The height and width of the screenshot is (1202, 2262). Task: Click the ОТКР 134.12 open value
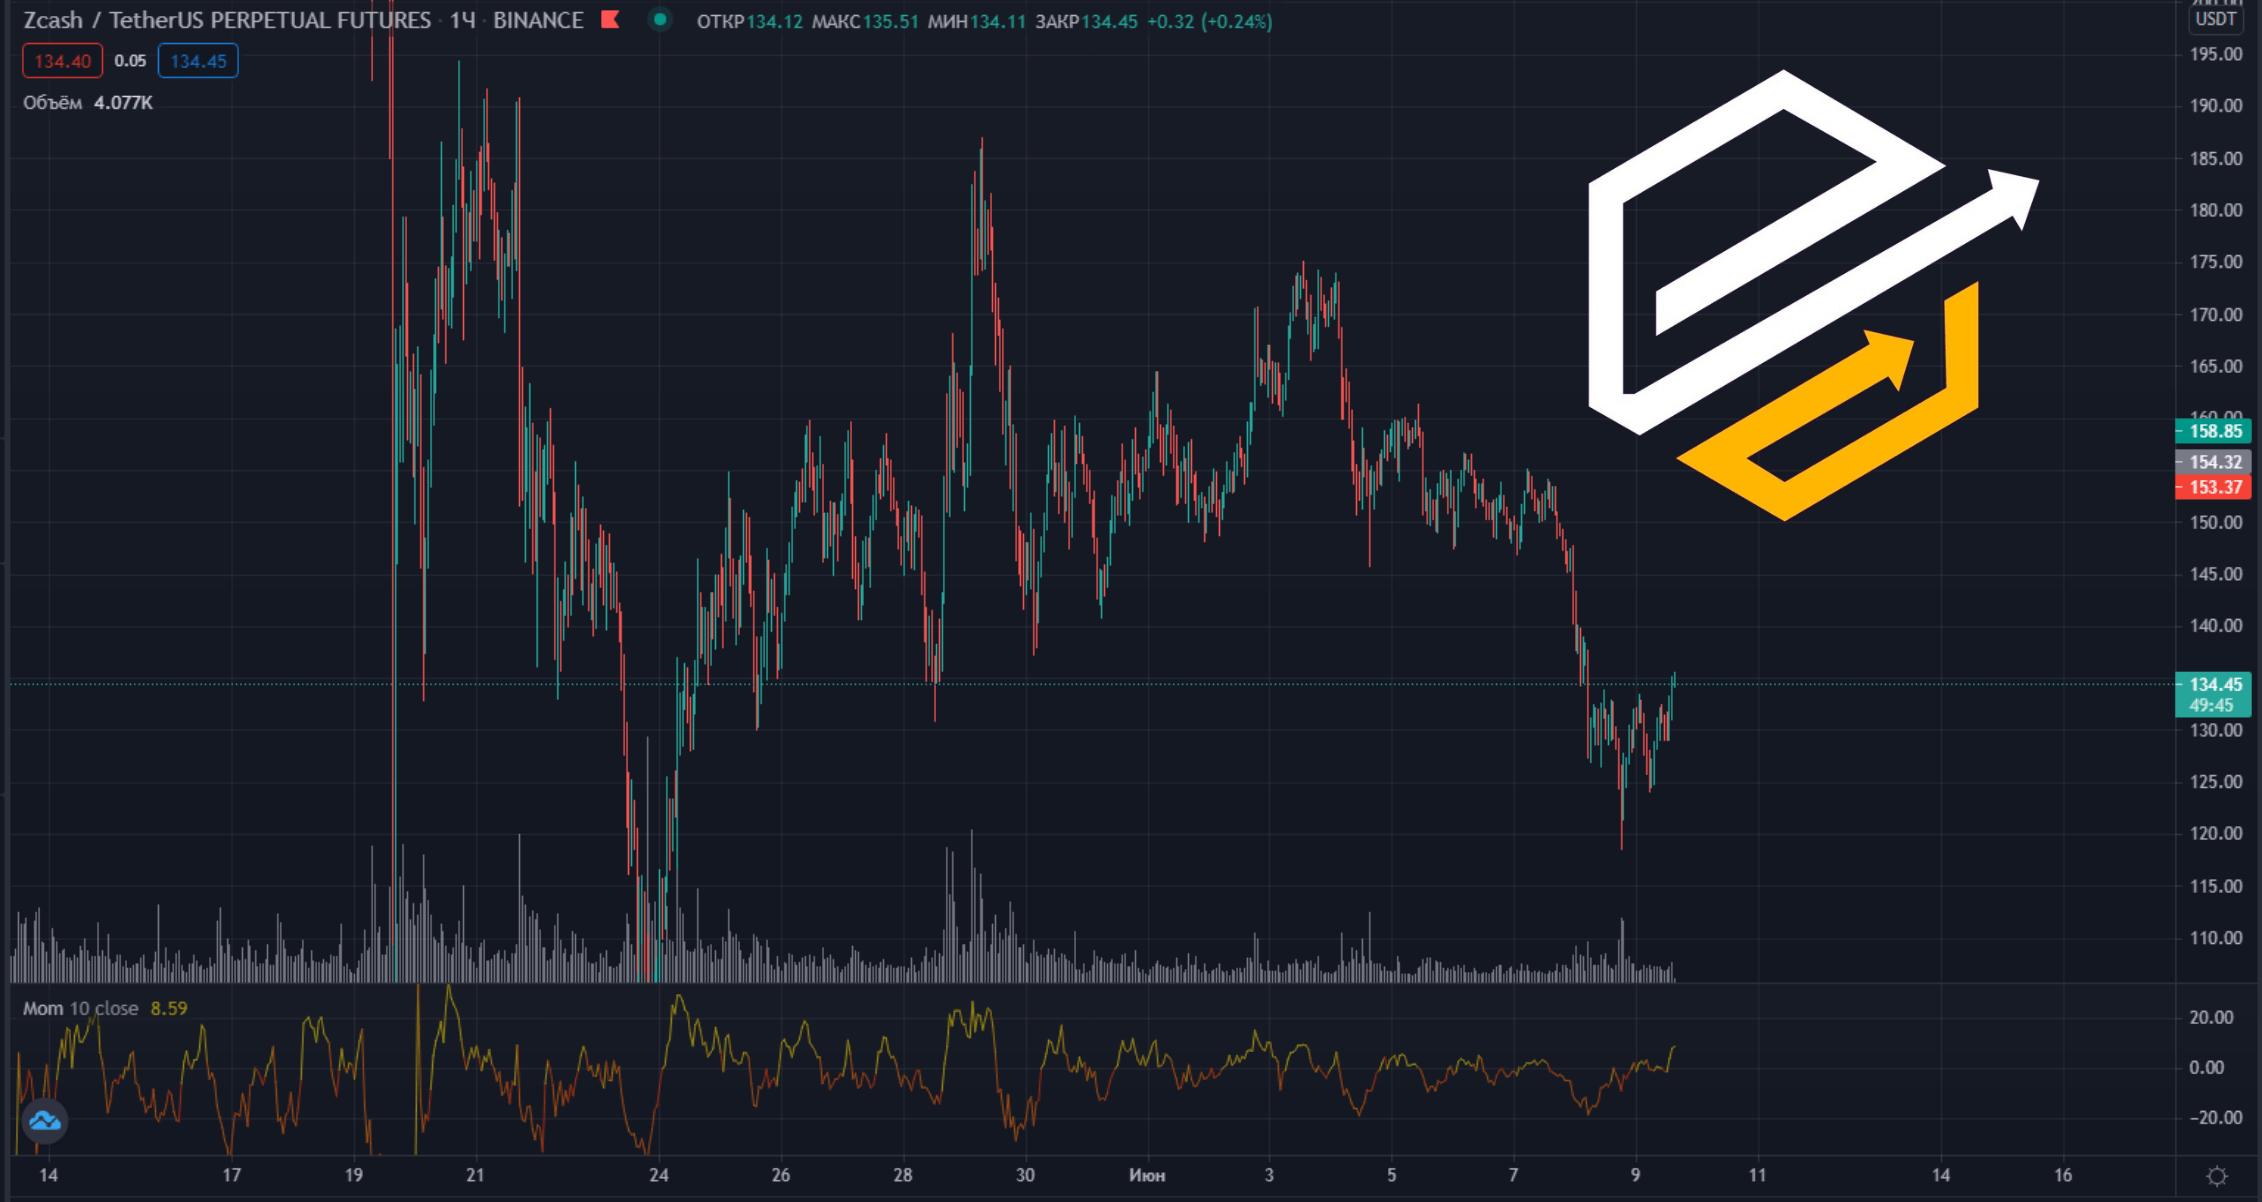point(749,21)
